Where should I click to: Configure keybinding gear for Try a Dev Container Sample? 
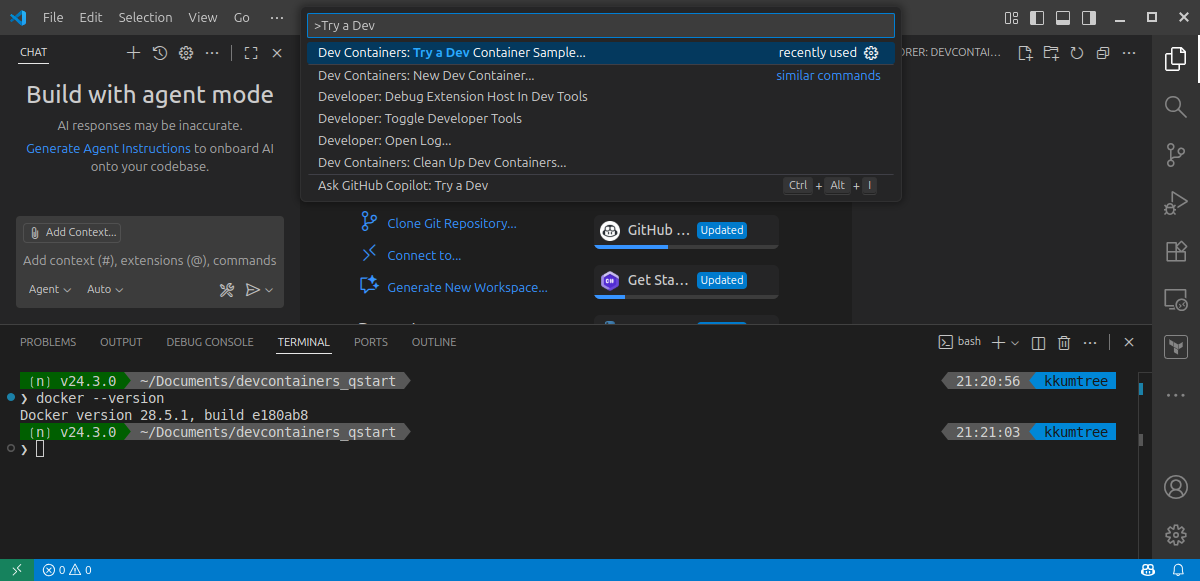tap(871, 53)
